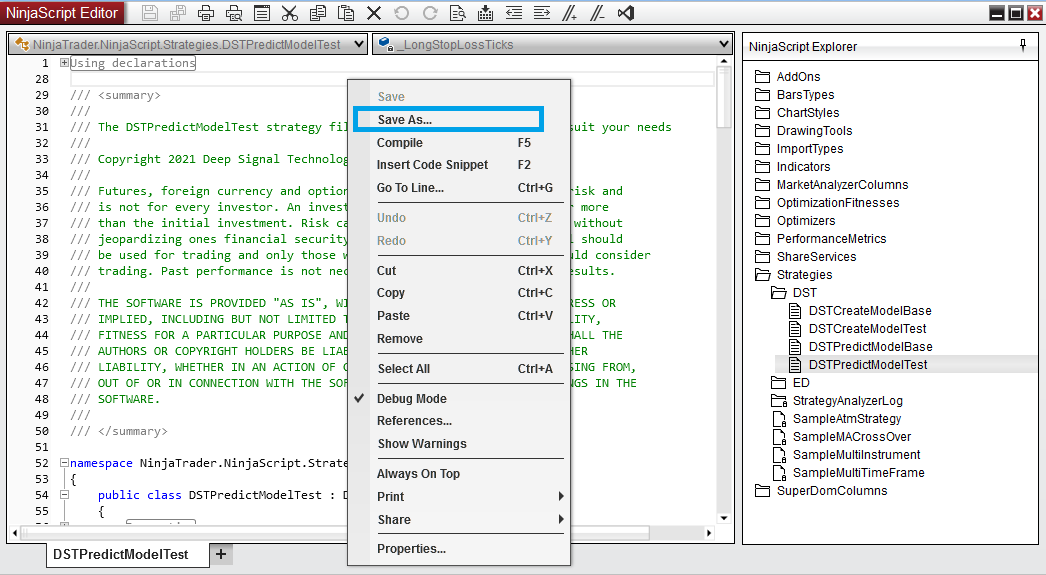Choose Insert Code Snippet
Image resolution: width=1046 pixels, height=575 pixels.
coord(432,165)
